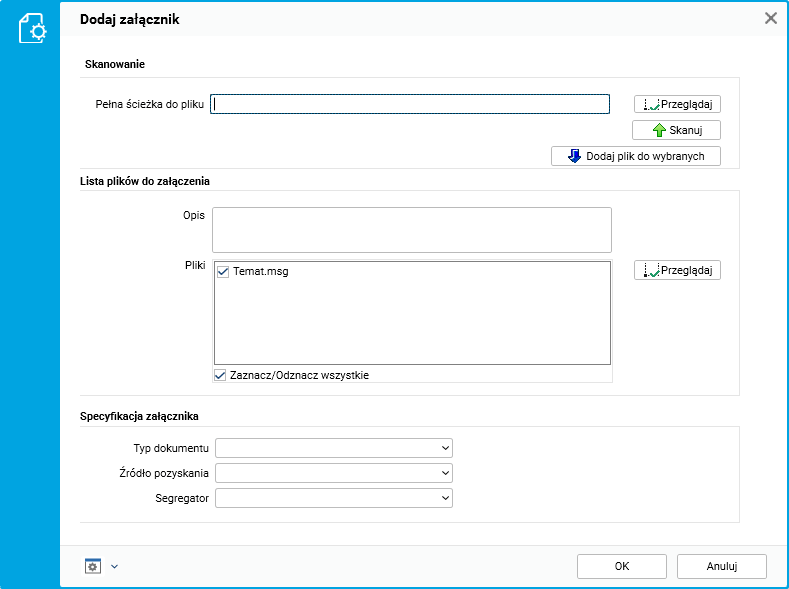The height and width of the screenshot is (589, 789).
Task: Toggle Zaznacz/Odznacz wszystkie checkbox
Action: pyautogui.click(x=221, y=375)
